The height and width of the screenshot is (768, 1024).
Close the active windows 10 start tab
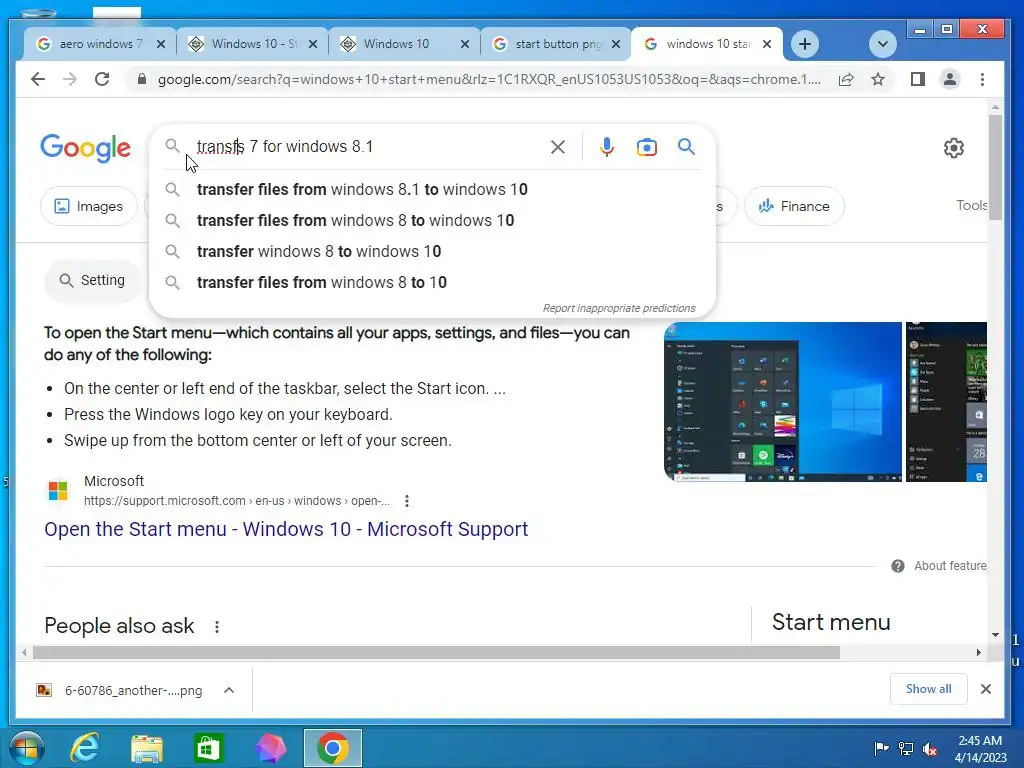point(767,44)
